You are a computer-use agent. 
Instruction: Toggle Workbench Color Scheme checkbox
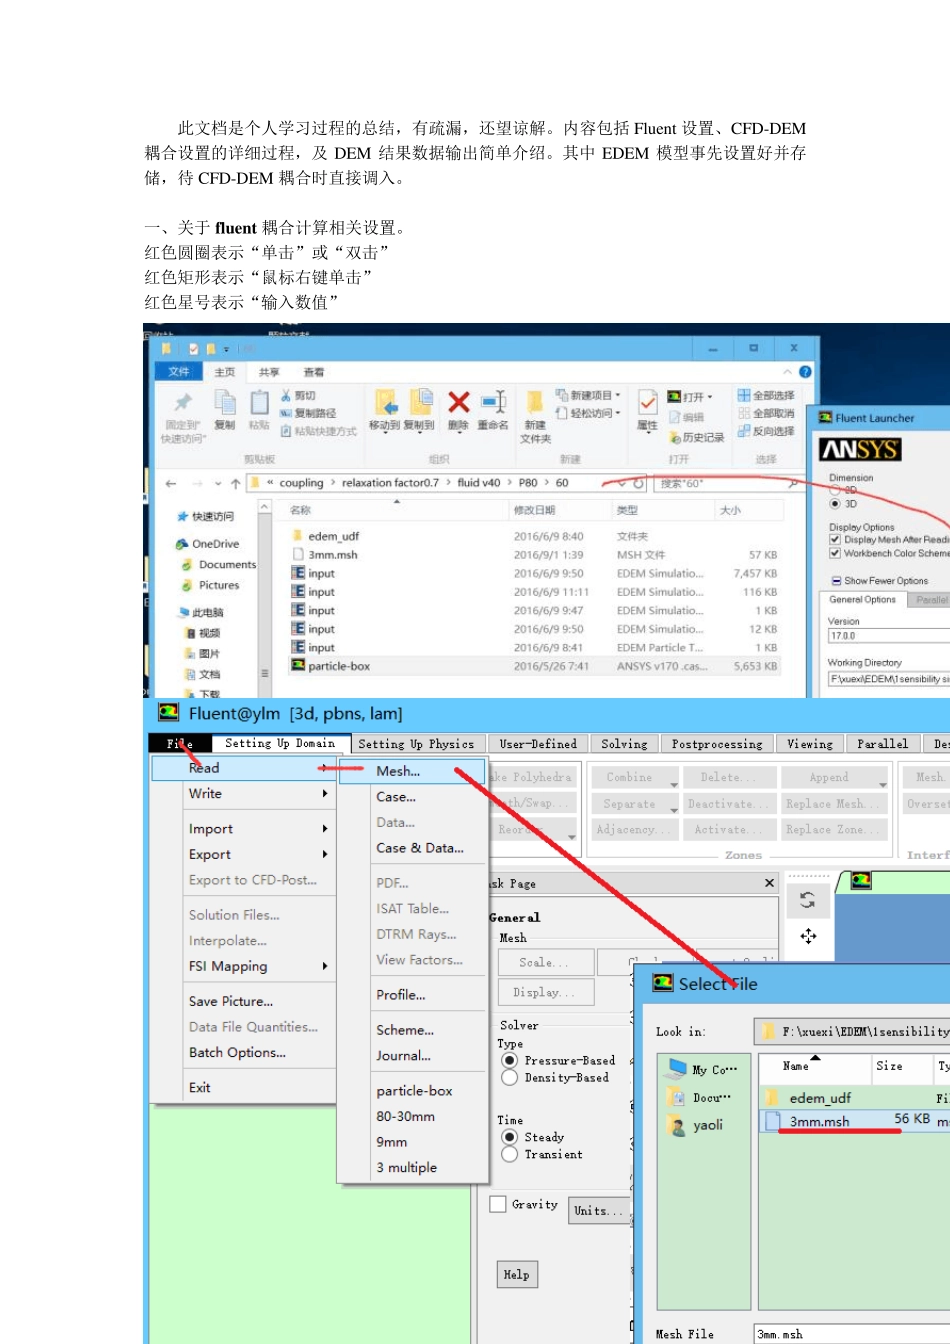point(835,553)
